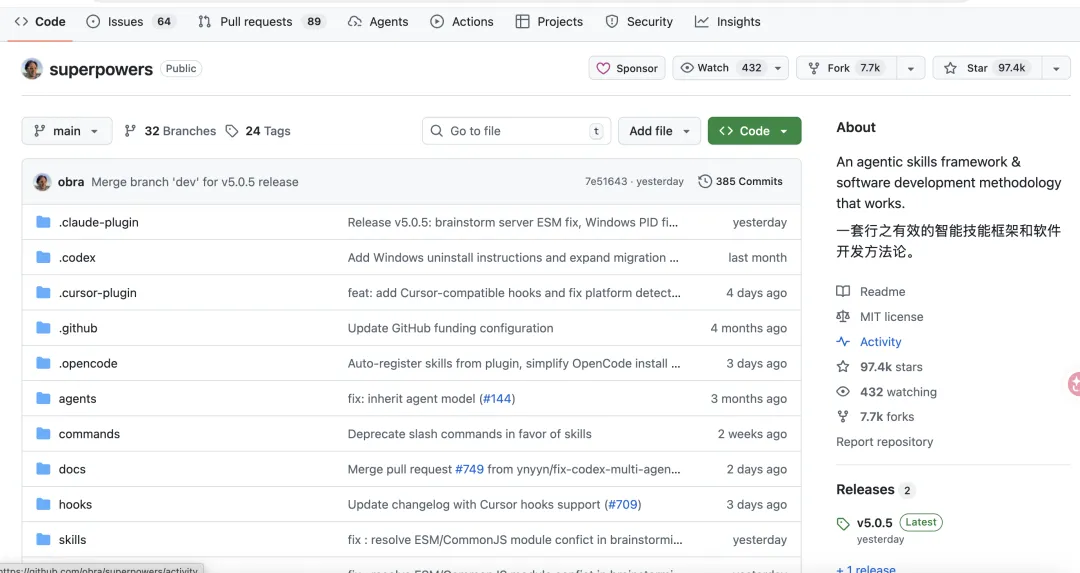Viewport: 1080px width, 573px height.
Task: Open the .claude-plugin folder name
Action: click(98, 222)
